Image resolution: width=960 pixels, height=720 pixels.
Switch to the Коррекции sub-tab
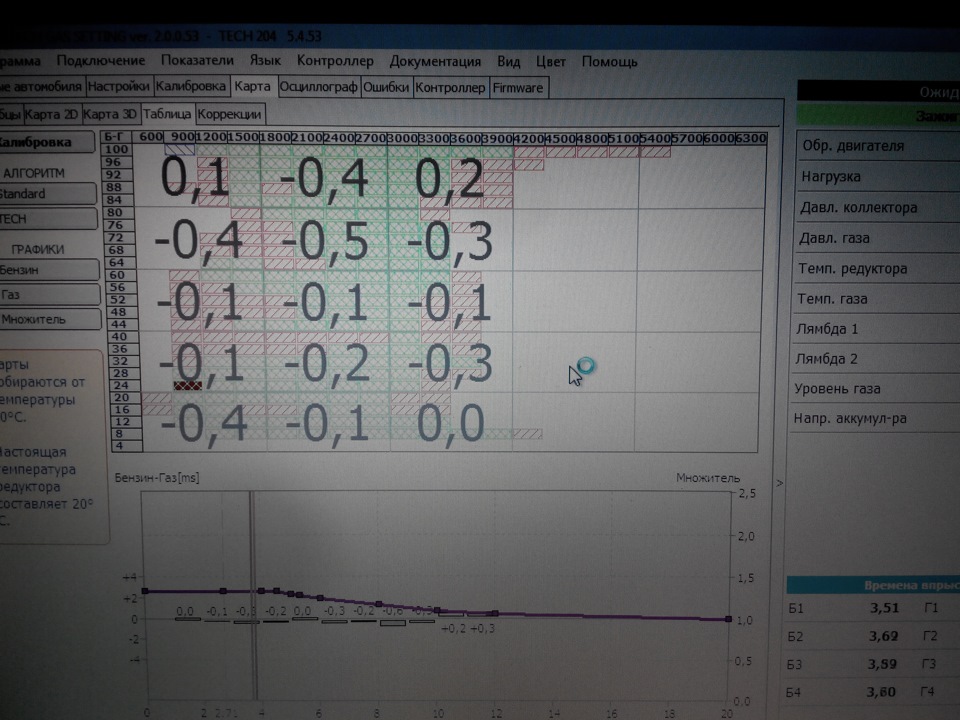(x=230, y=114)
